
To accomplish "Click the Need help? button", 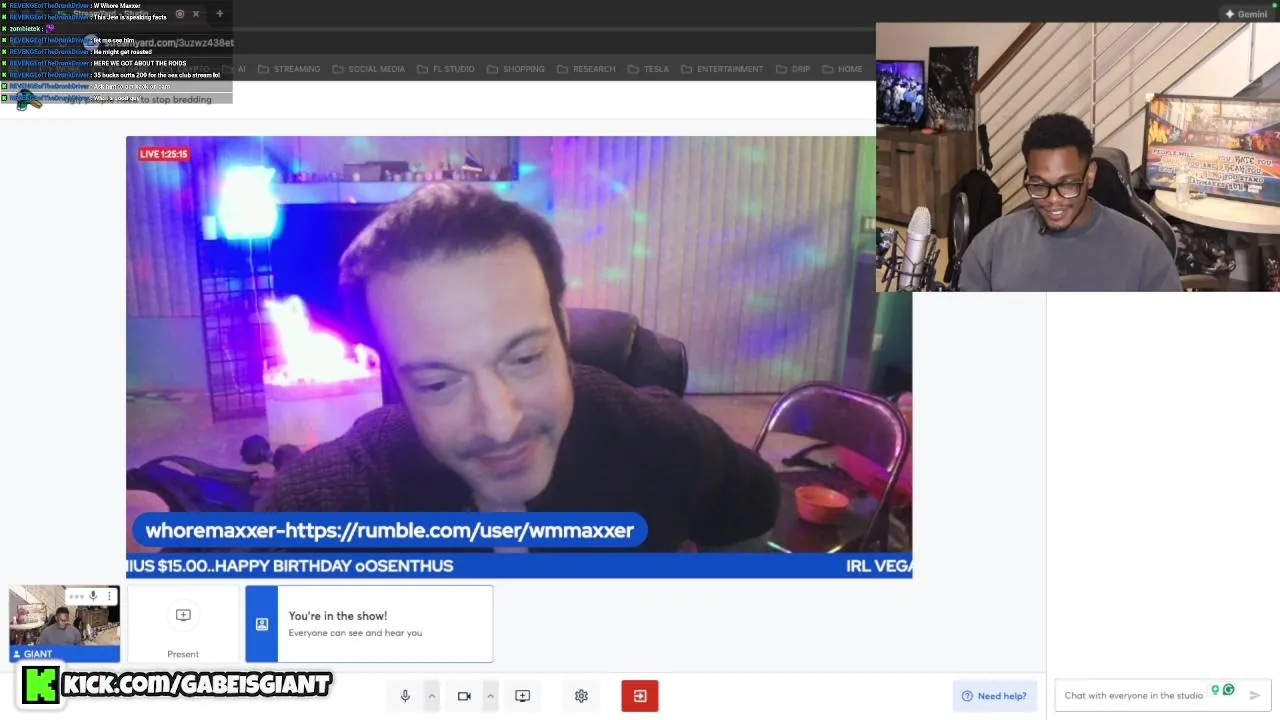I will [994, 696].
